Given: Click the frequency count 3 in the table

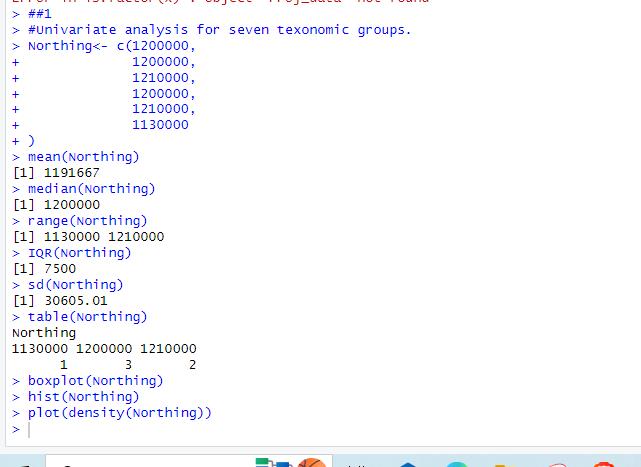Looking at the screenshot, I should (128, 364).
